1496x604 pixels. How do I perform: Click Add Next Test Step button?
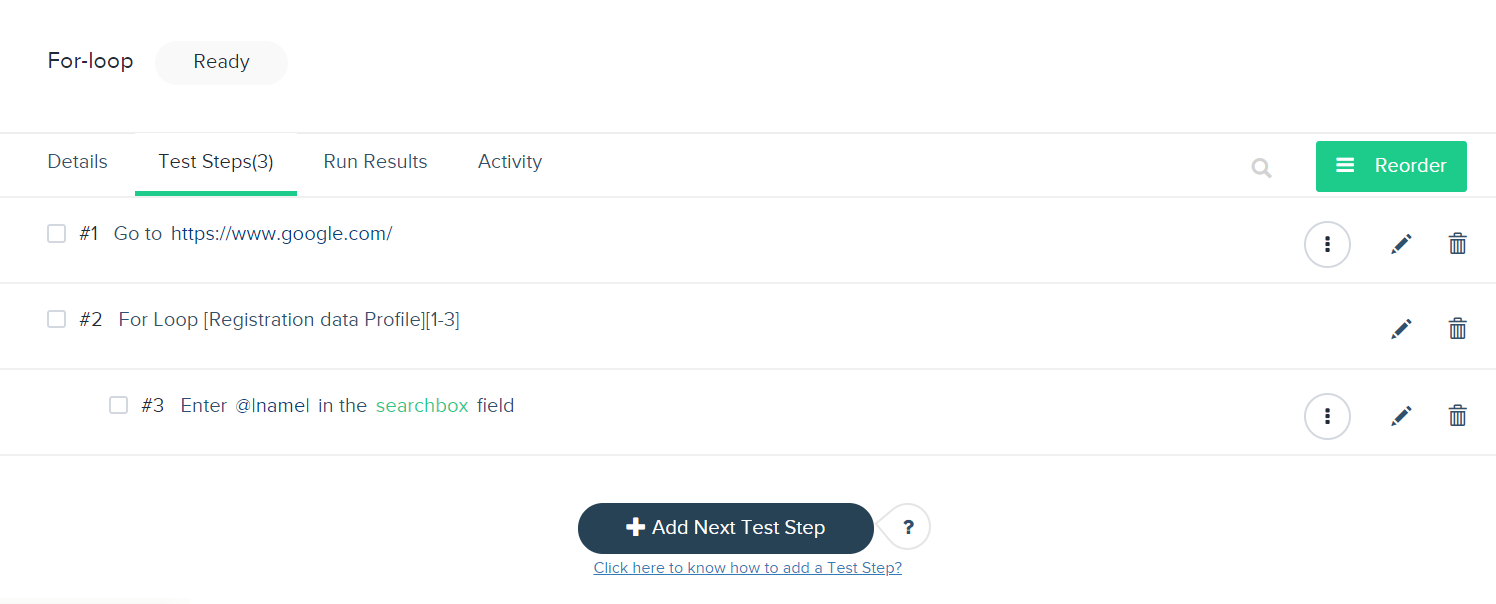point(726,528)
